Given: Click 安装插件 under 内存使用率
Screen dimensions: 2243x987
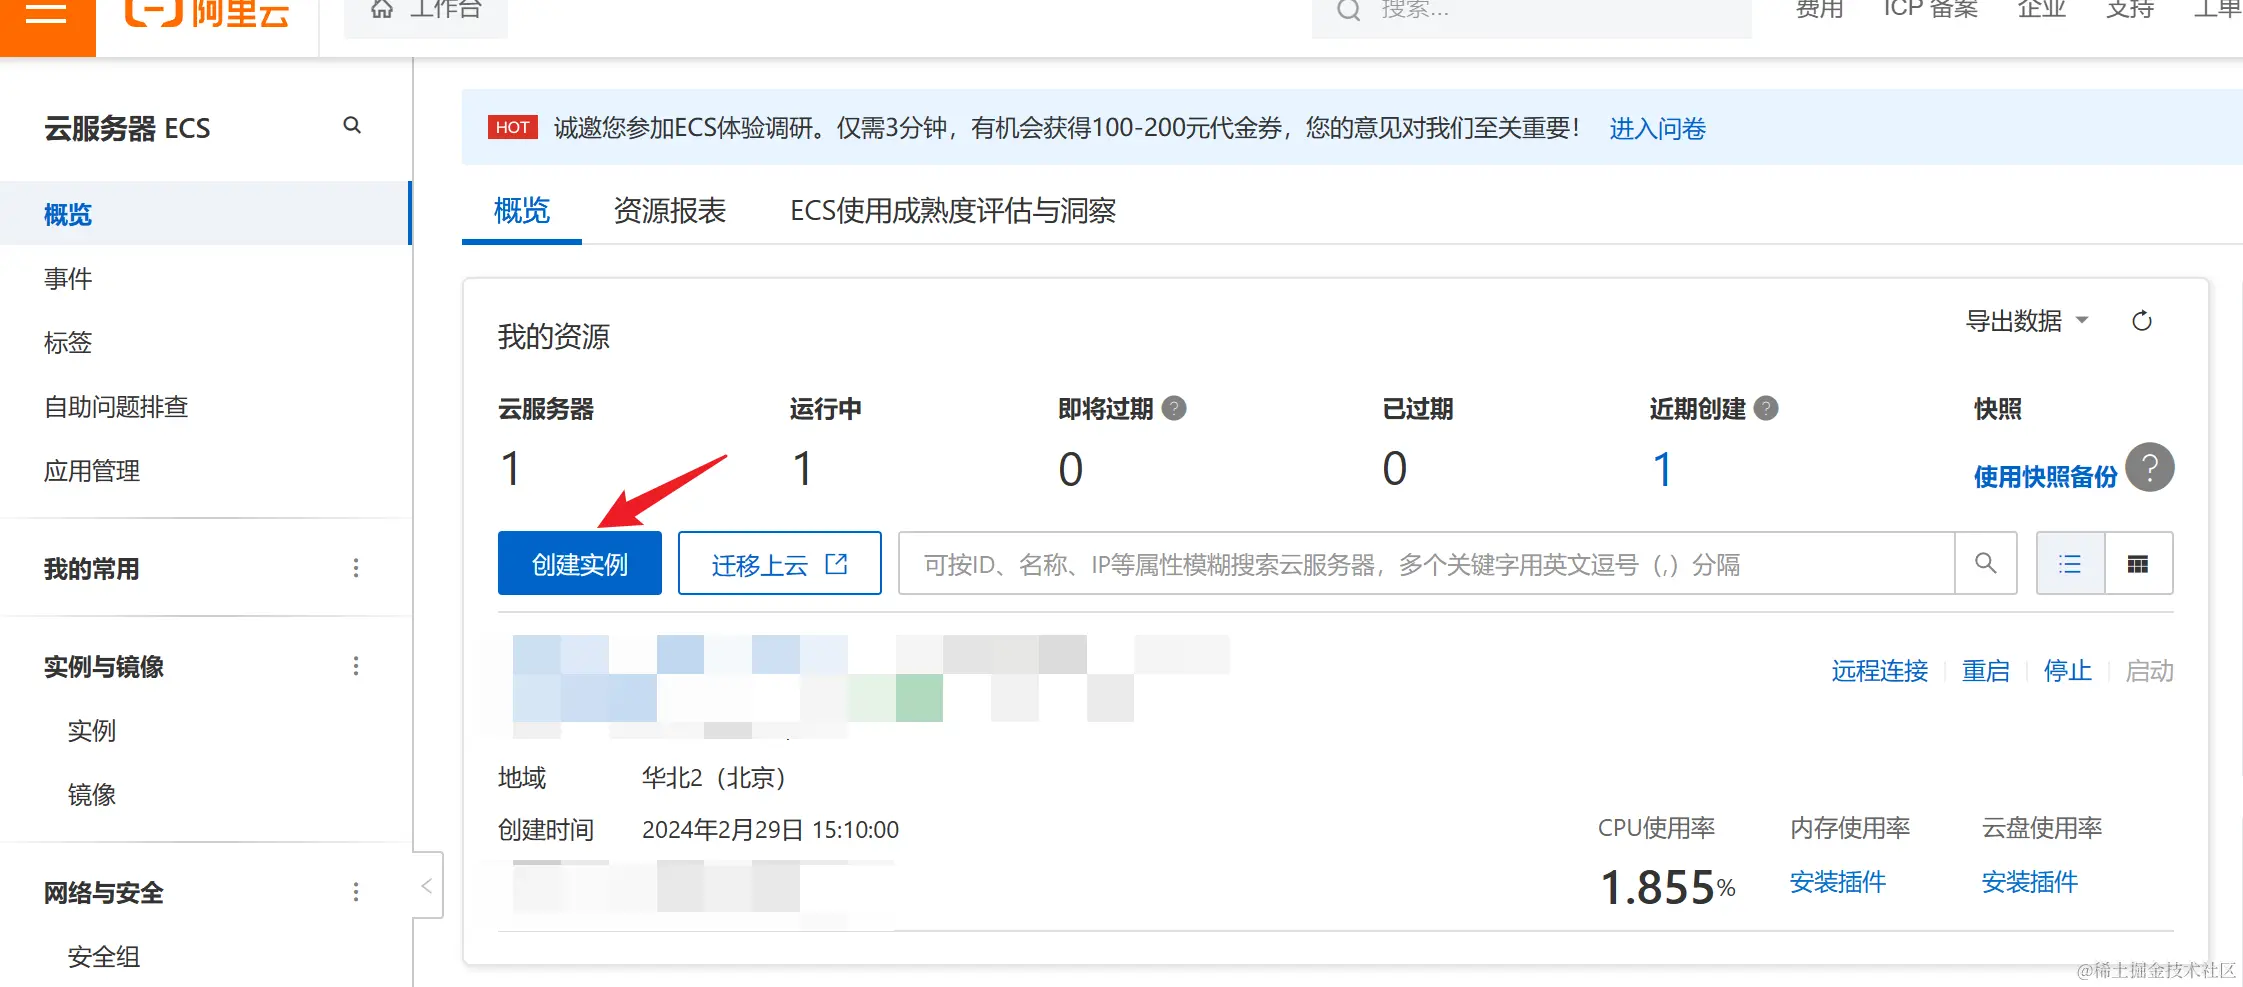Looking at the screenshot, I should tap(1838, 882).
